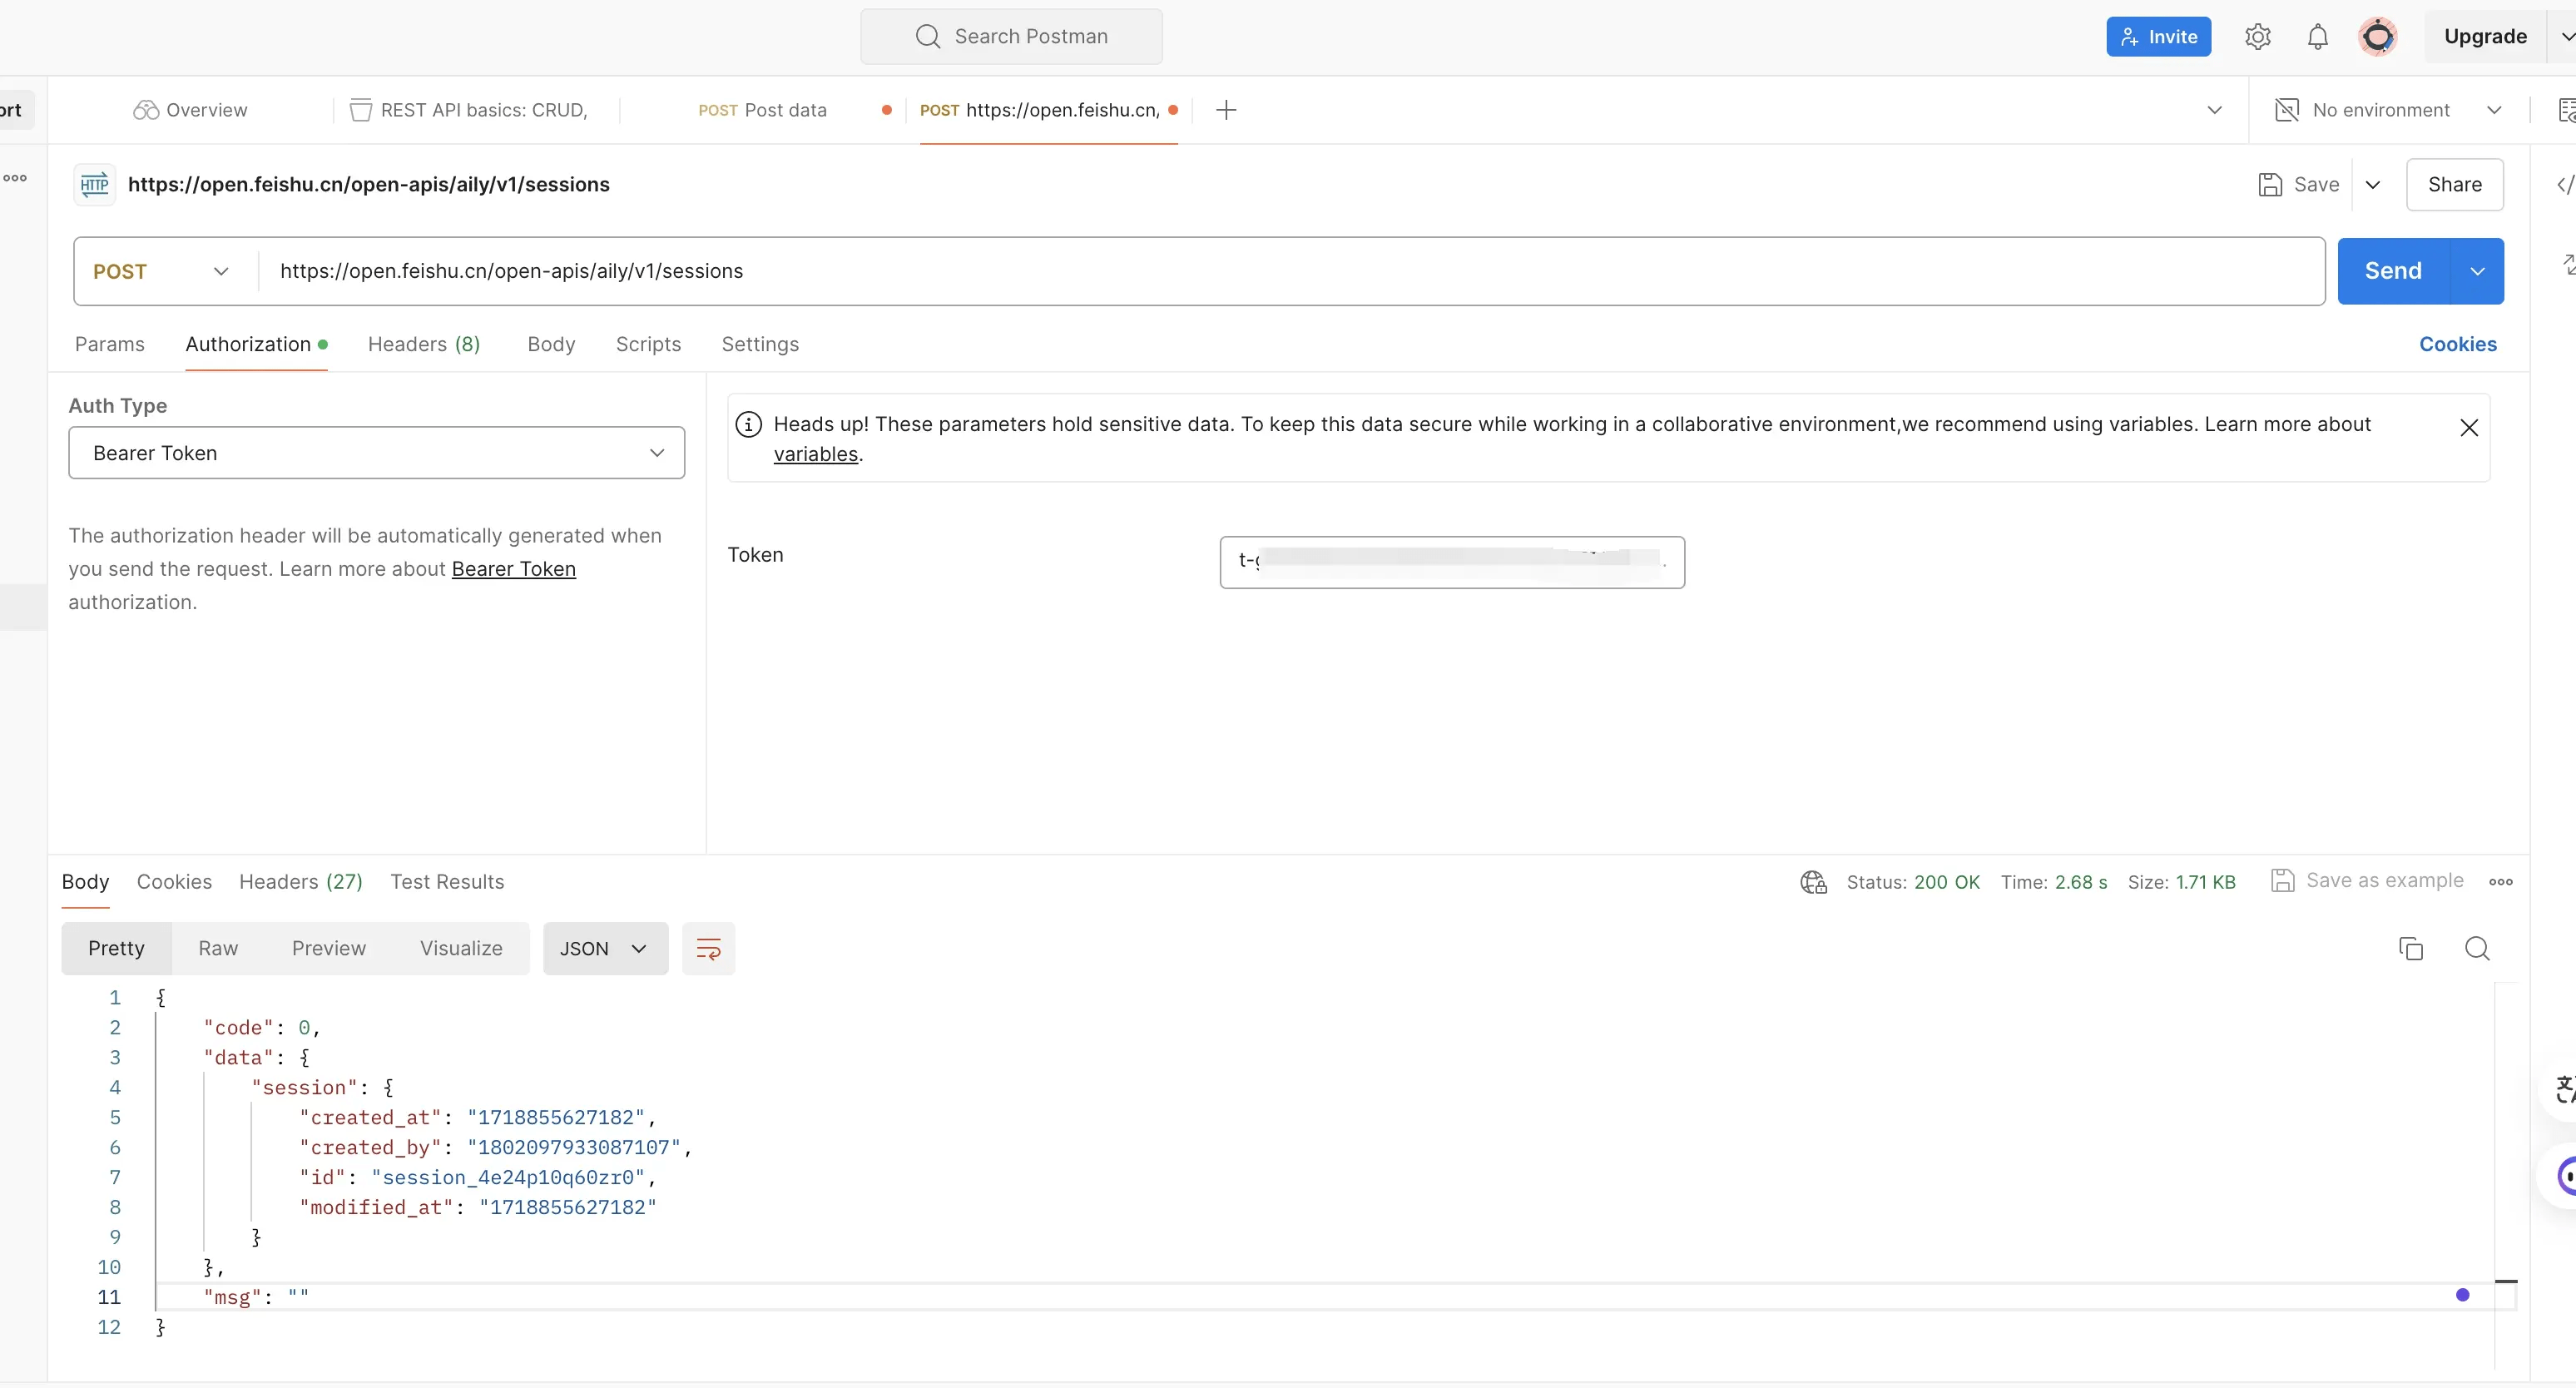This screenshot has width=2576, height=1388.
Task: Click the Invite button
Action: pyautogui.click(x=2158, y=37)
